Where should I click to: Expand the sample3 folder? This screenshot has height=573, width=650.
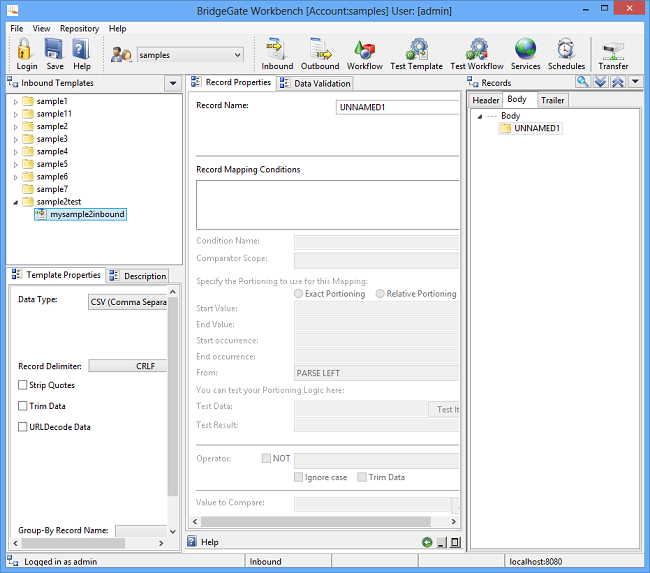pyautogui.click(x=16, y=139)
